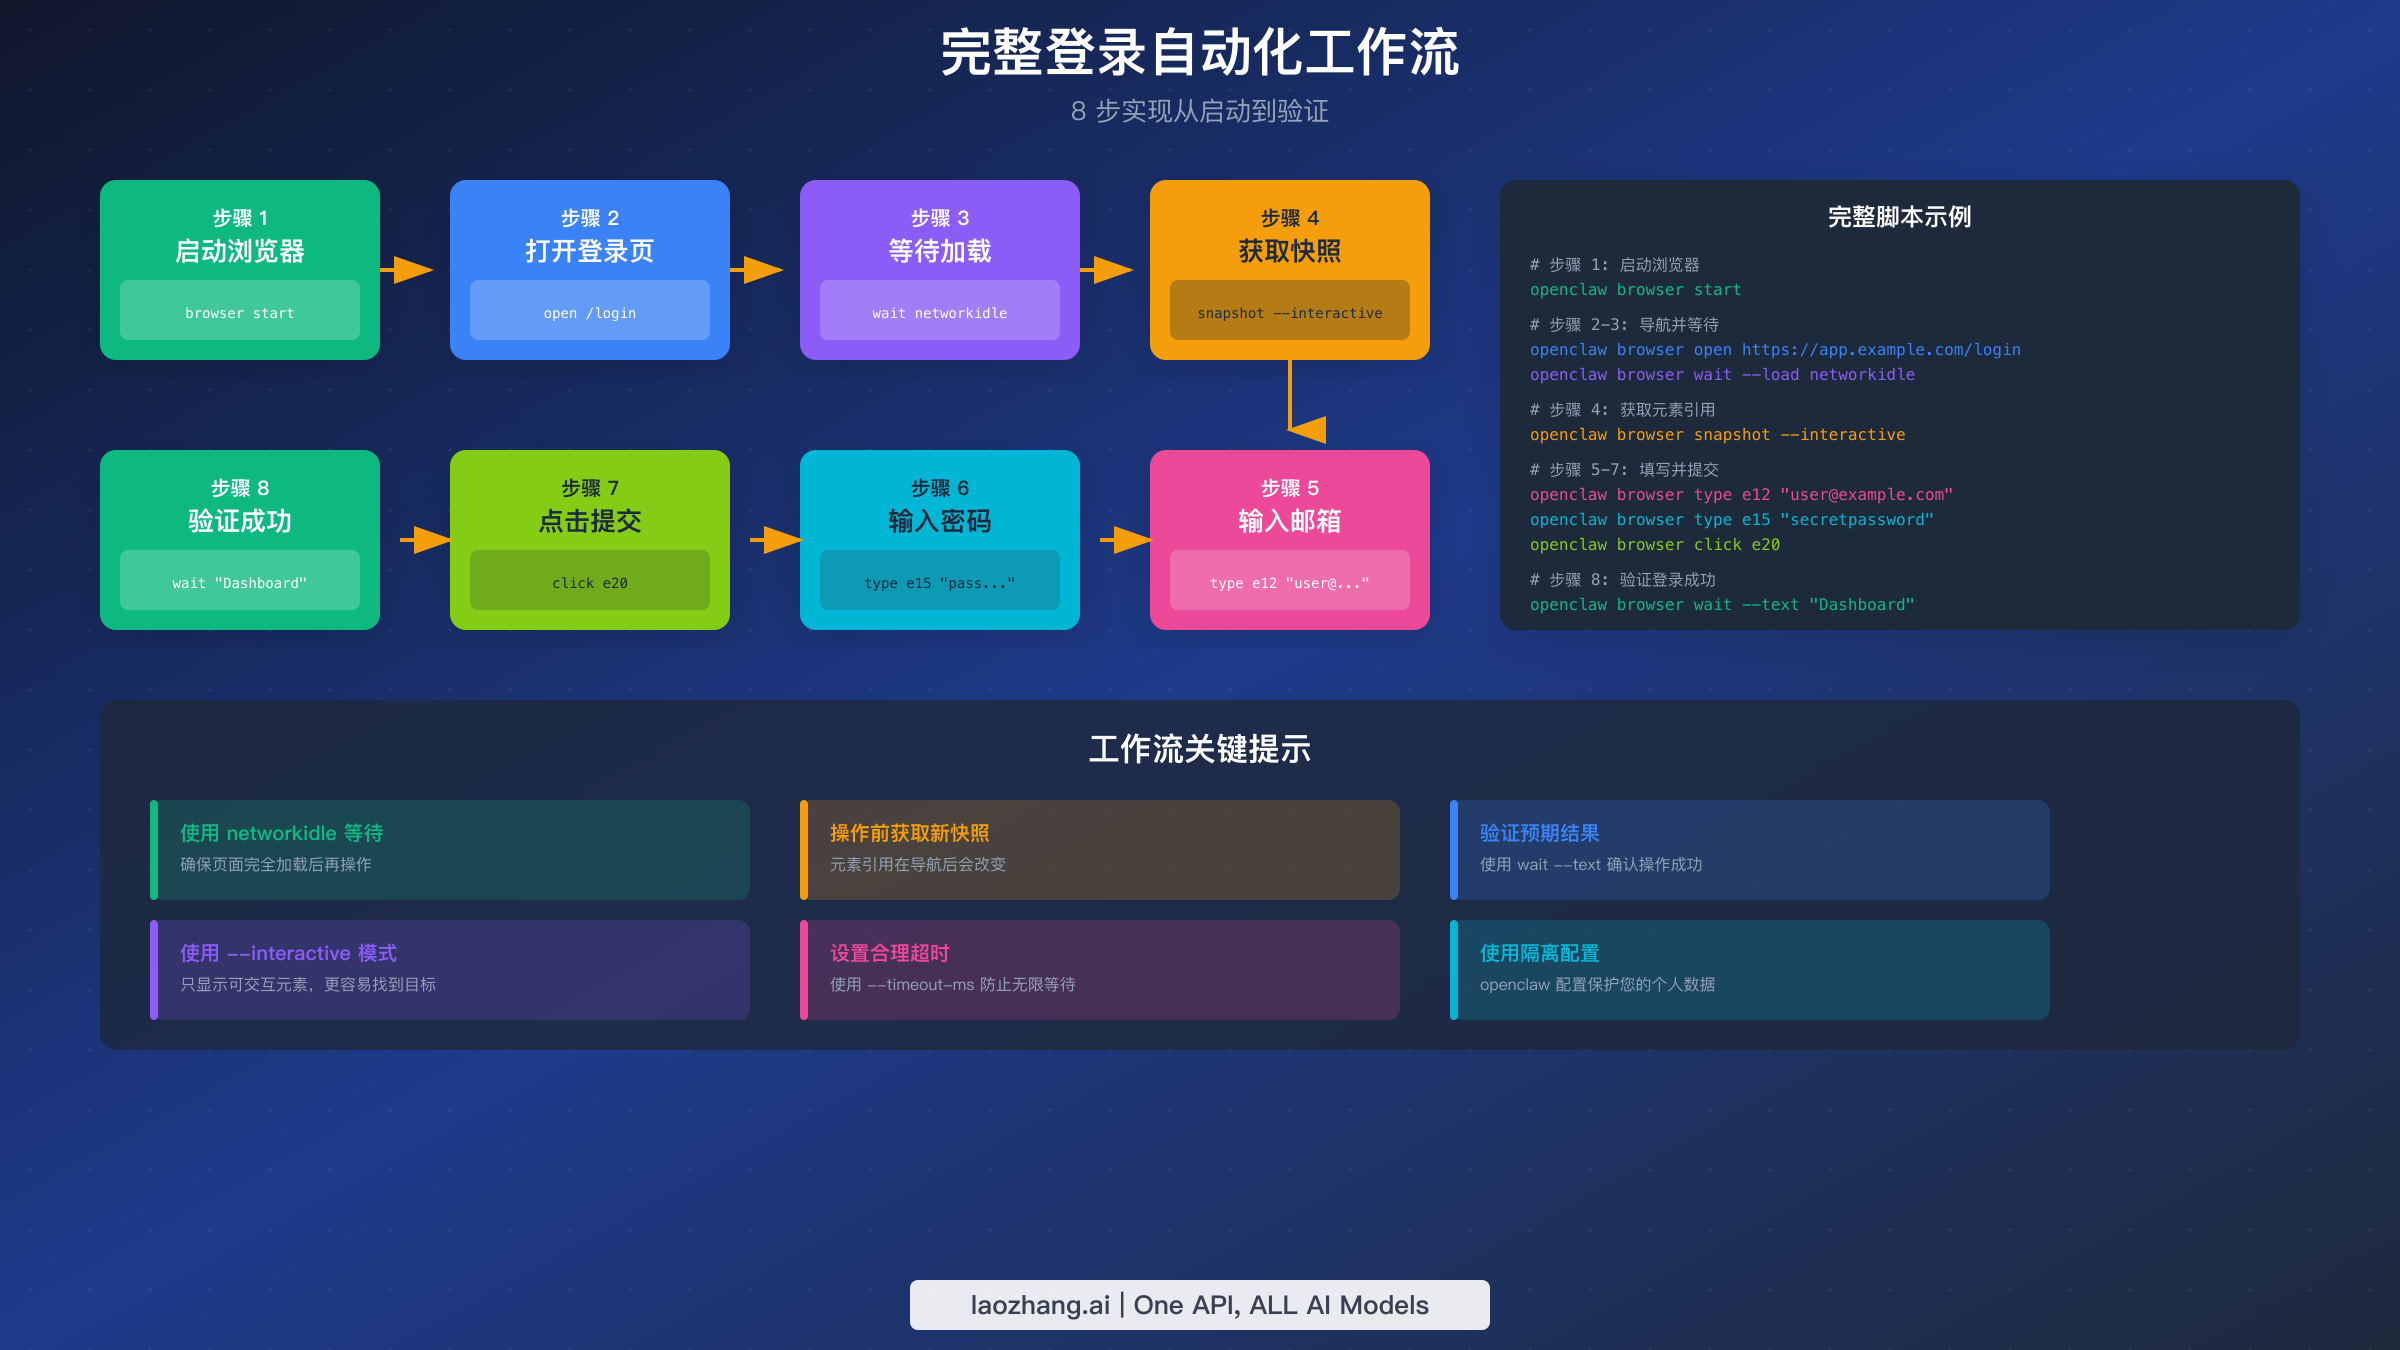Click the 使用隔离配置 tip card
Viewport: 2400px width, 1350px height.
click(1748, 968)
